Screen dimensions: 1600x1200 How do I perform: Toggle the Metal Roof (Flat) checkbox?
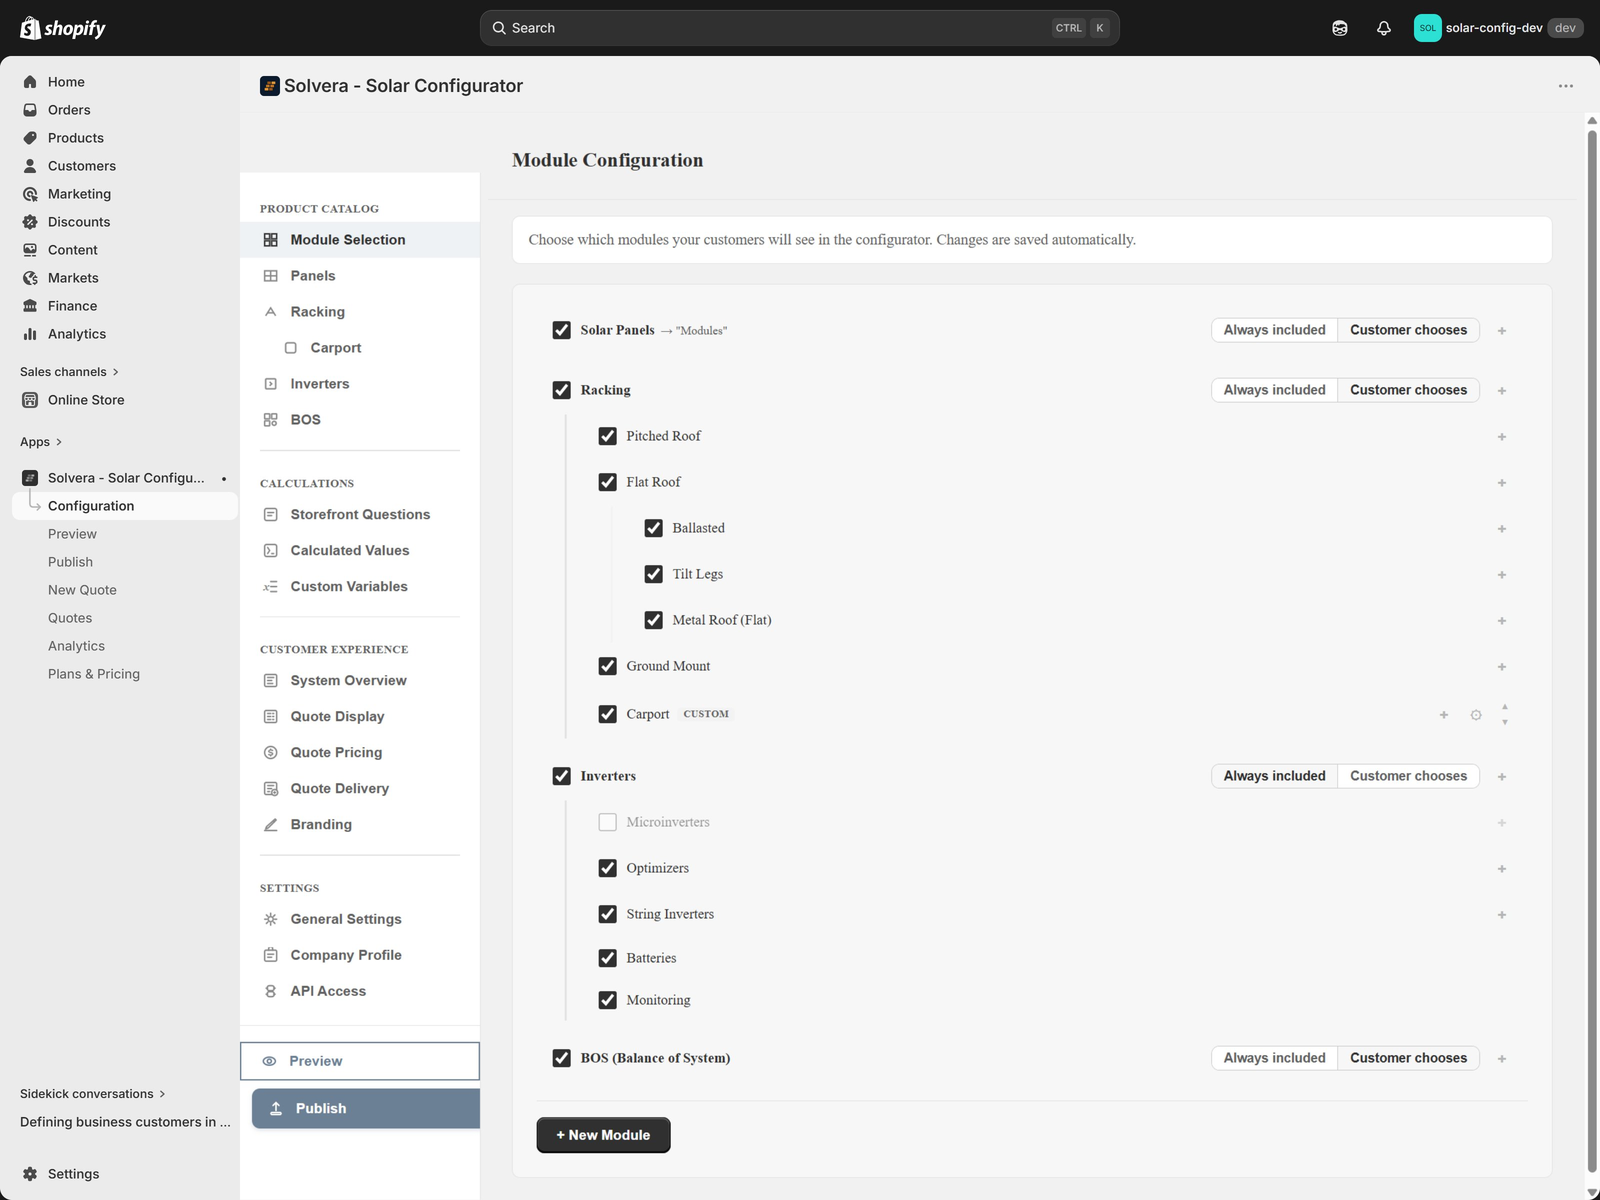[x=654, y=620]
